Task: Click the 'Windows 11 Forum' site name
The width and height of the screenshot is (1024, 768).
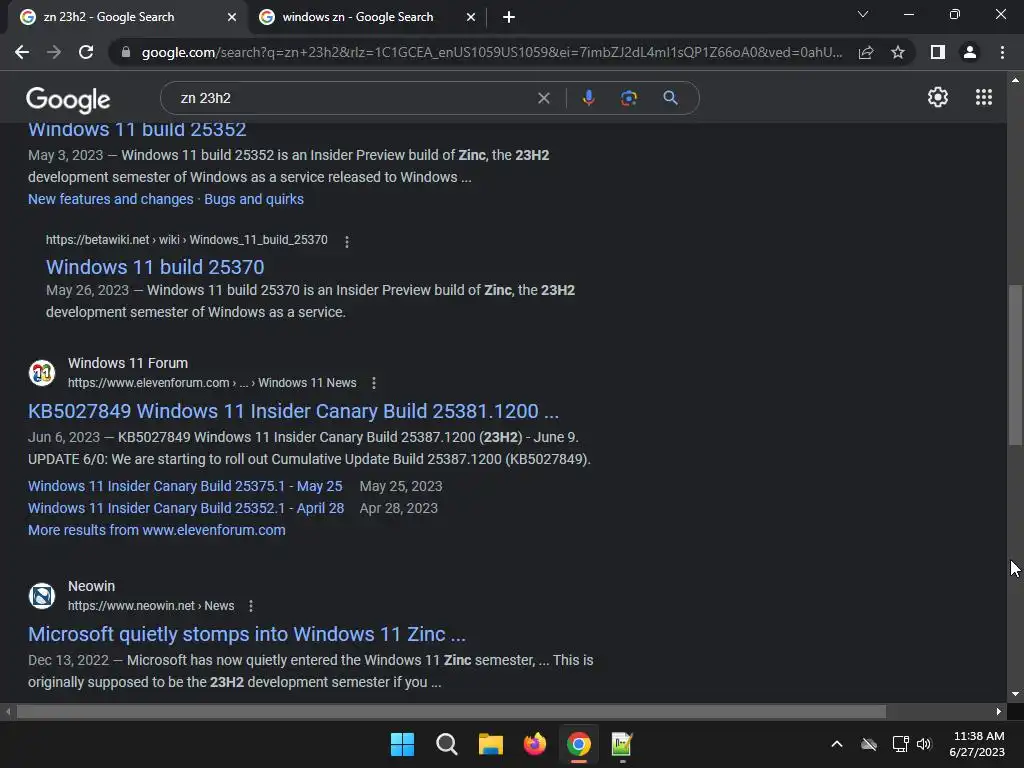Action: (128, 363)
